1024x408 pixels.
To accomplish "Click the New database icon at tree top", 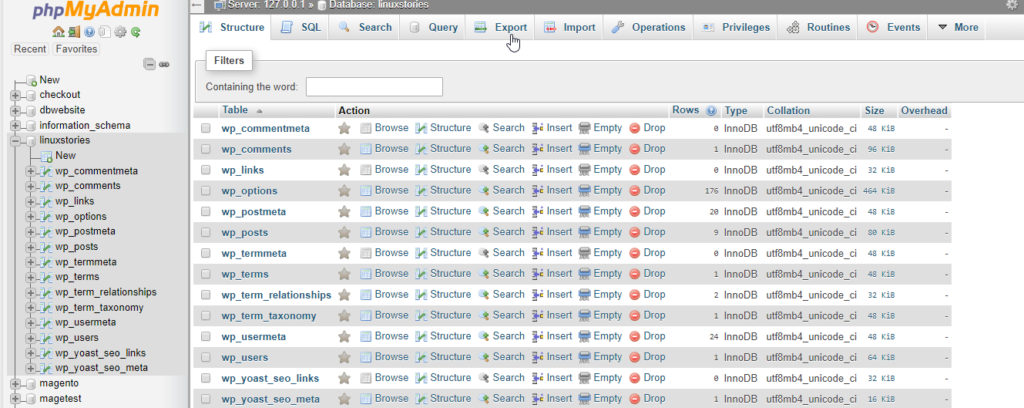I will [x=31, y=80].
